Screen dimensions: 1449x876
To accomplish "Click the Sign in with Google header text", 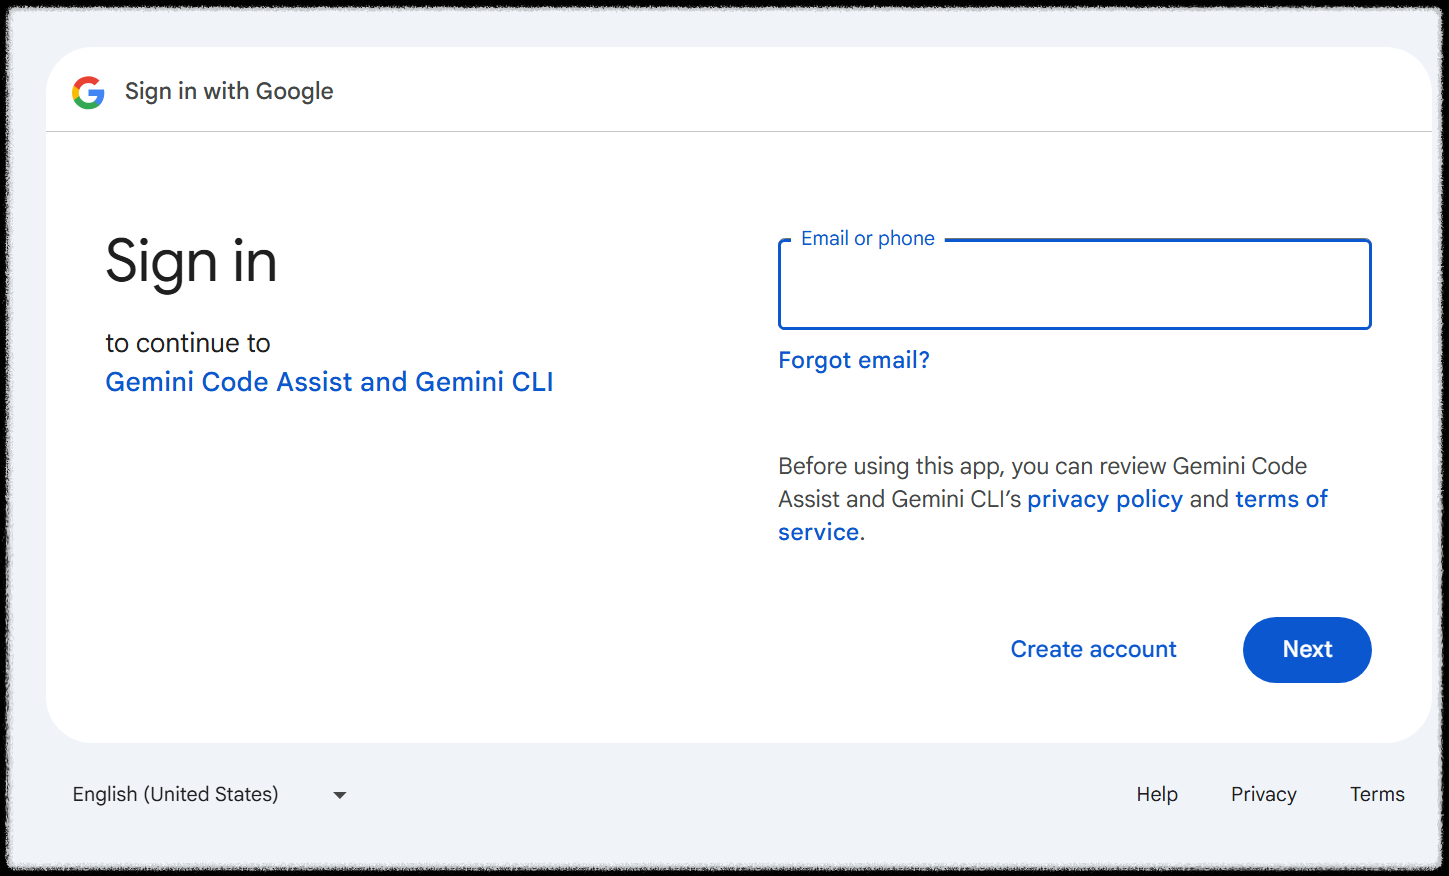I will point(229,91).
